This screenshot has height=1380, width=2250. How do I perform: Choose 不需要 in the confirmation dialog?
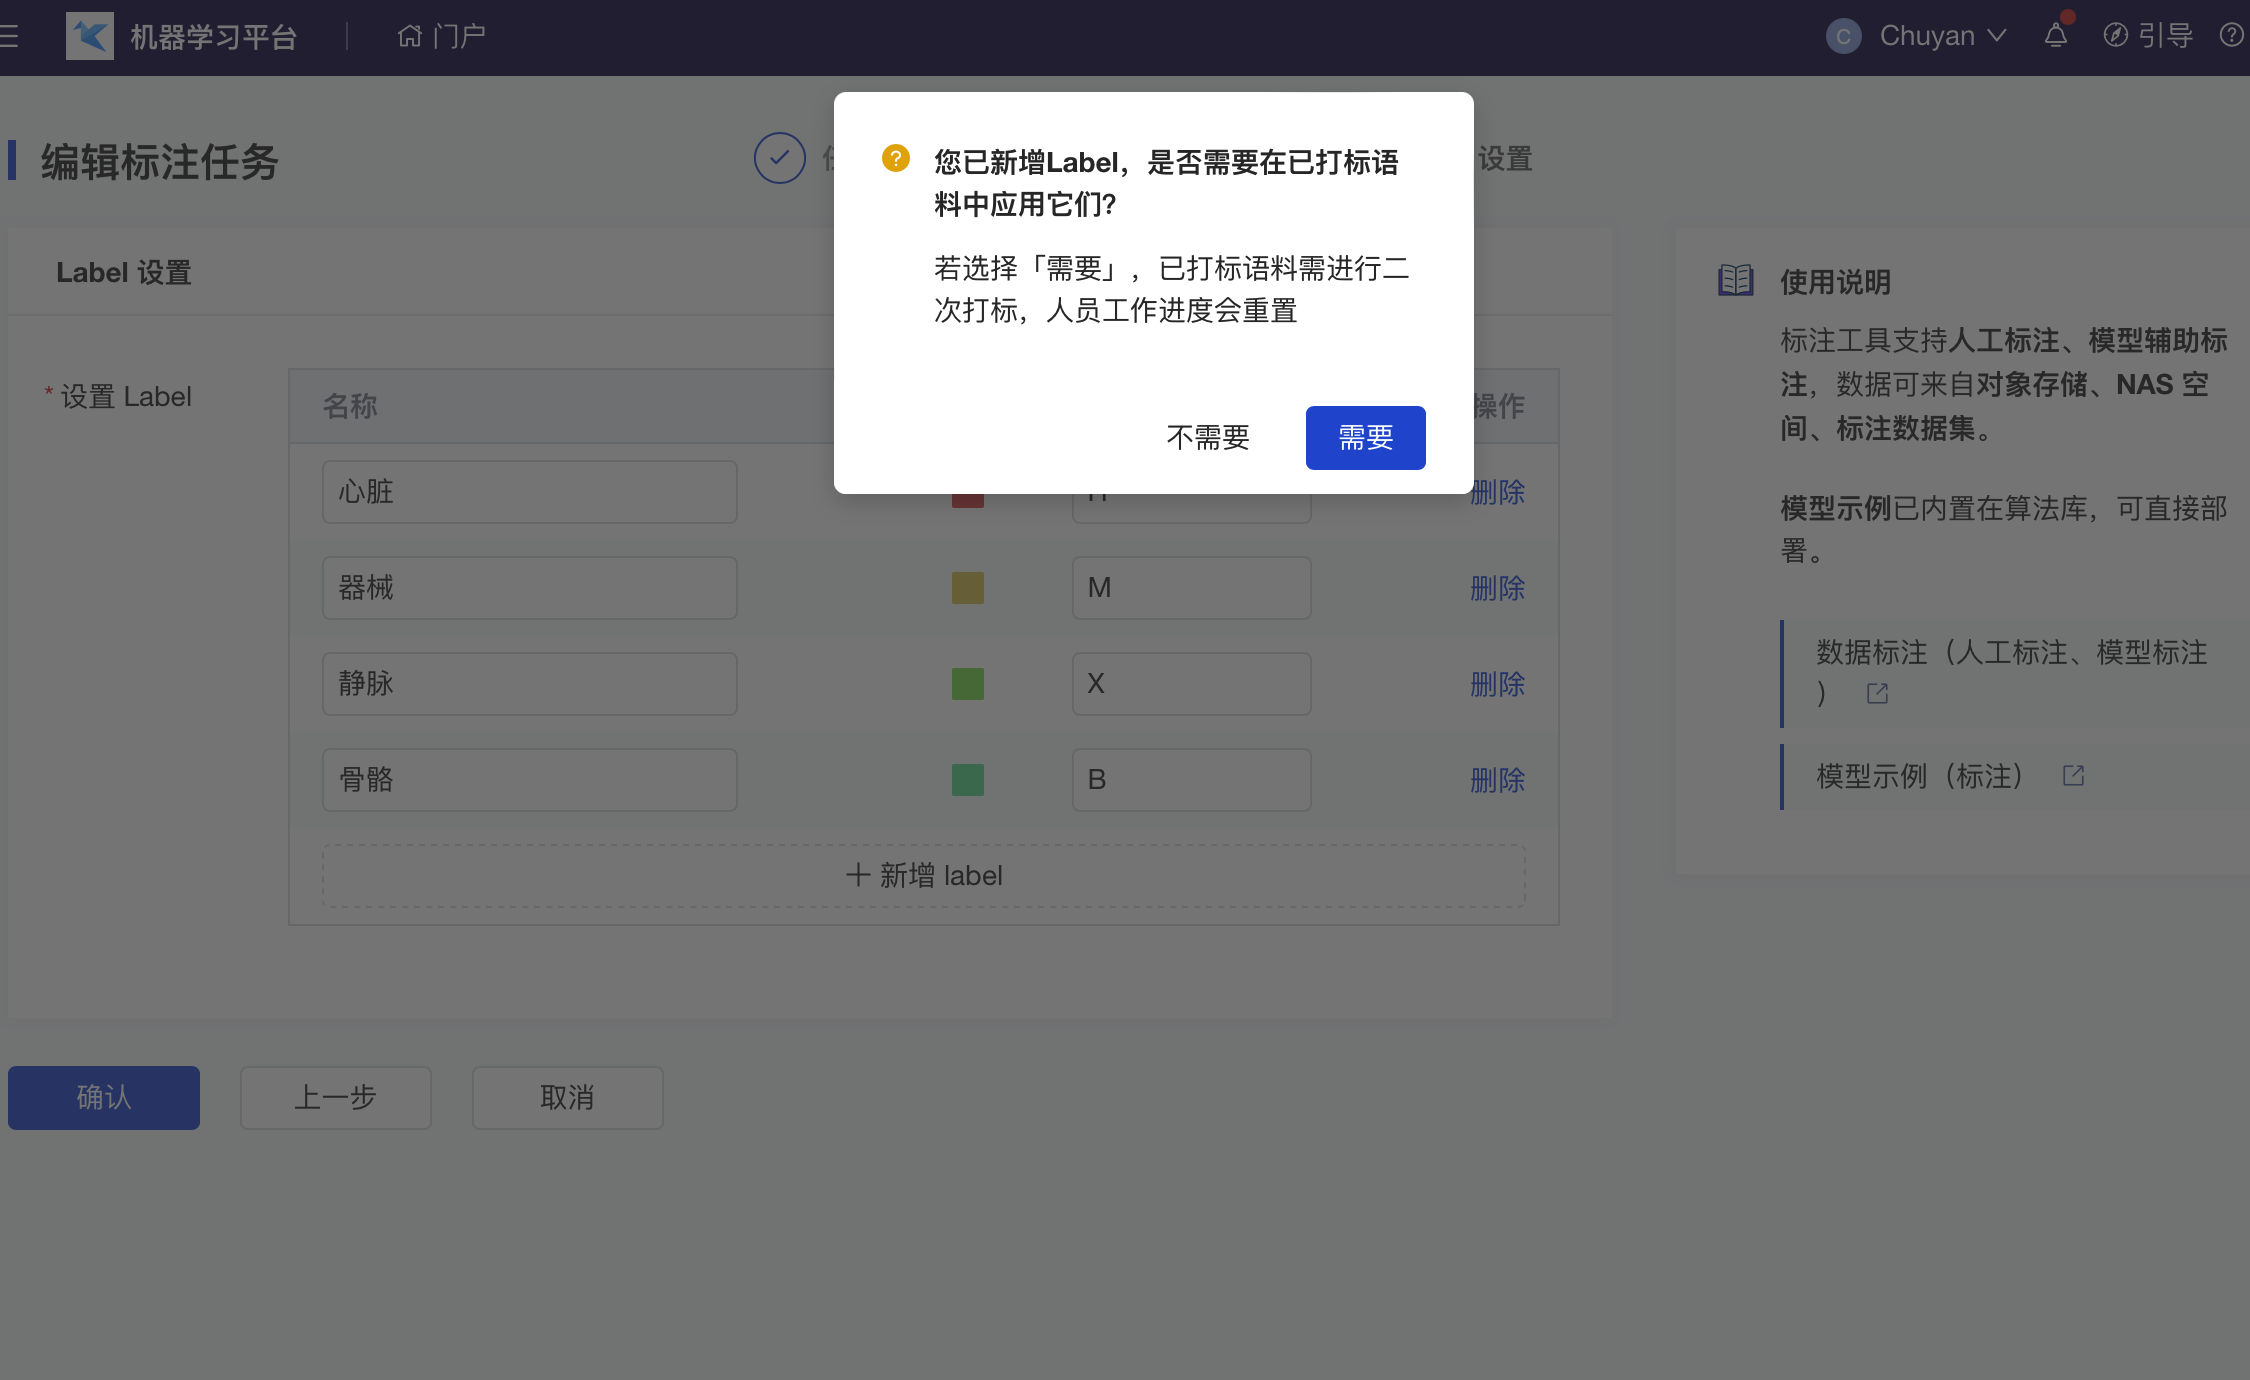pos(1207,438)
